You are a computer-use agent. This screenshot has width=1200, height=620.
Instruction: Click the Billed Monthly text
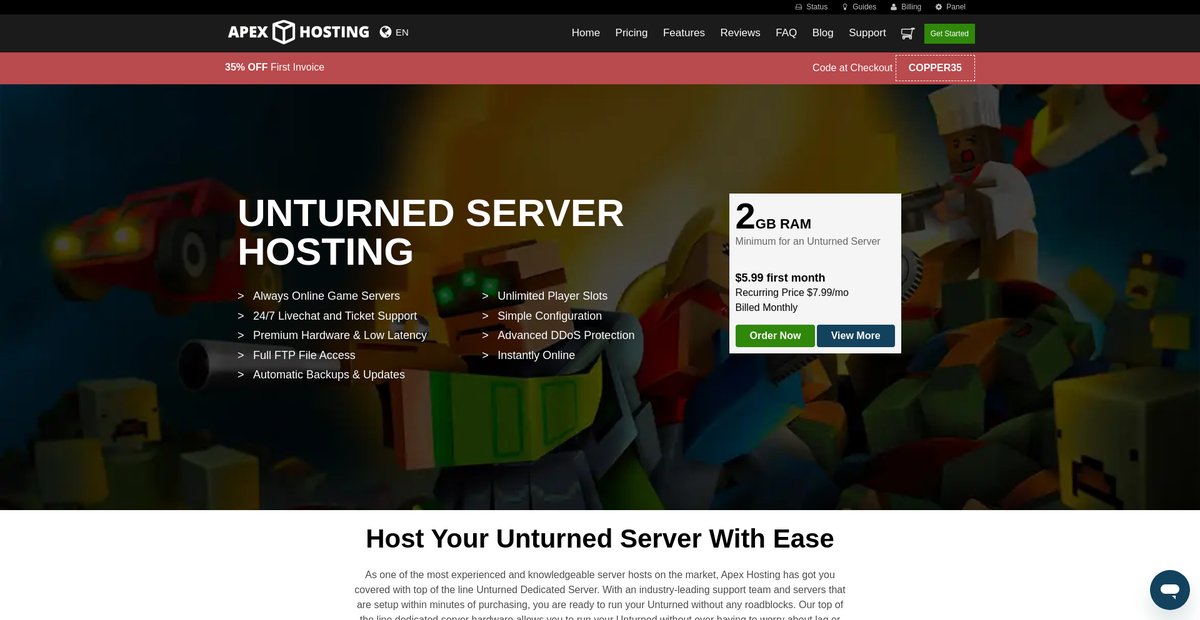767,308
